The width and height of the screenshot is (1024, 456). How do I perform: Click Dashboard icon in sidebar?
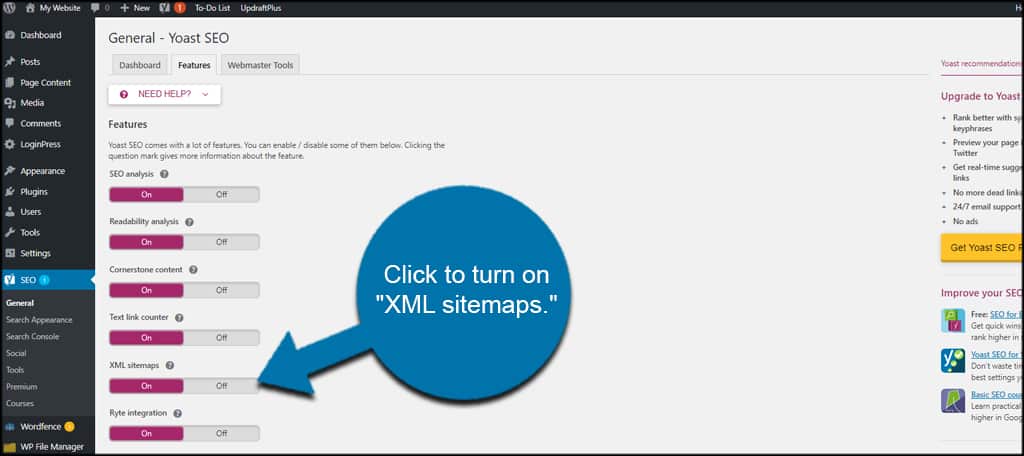(x=10, y=35)
